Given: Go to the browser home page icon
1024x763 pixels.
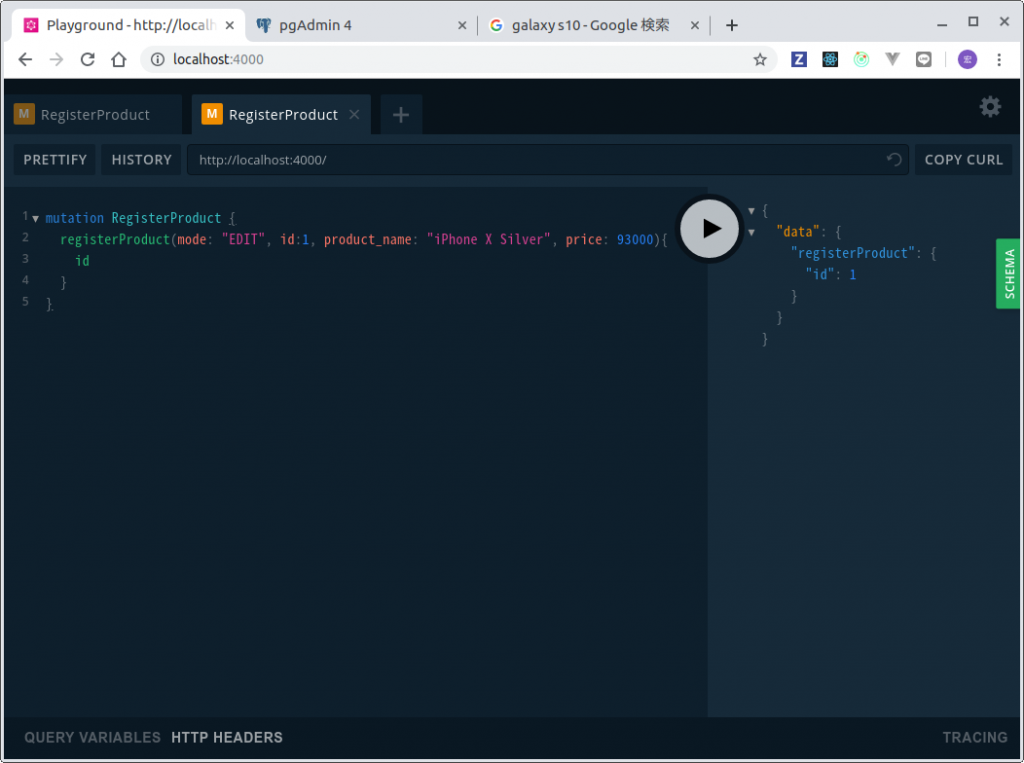Looking at the screenshot, I should tap(118, 60).
